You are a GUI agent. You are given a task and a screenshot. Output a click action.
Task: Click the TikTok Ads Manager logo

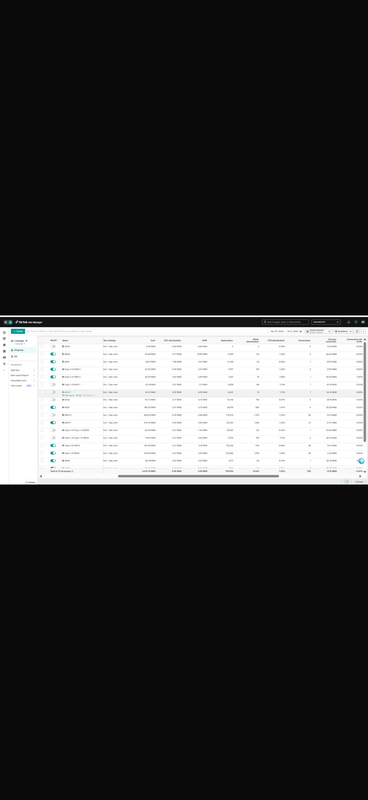click(29, 322)
